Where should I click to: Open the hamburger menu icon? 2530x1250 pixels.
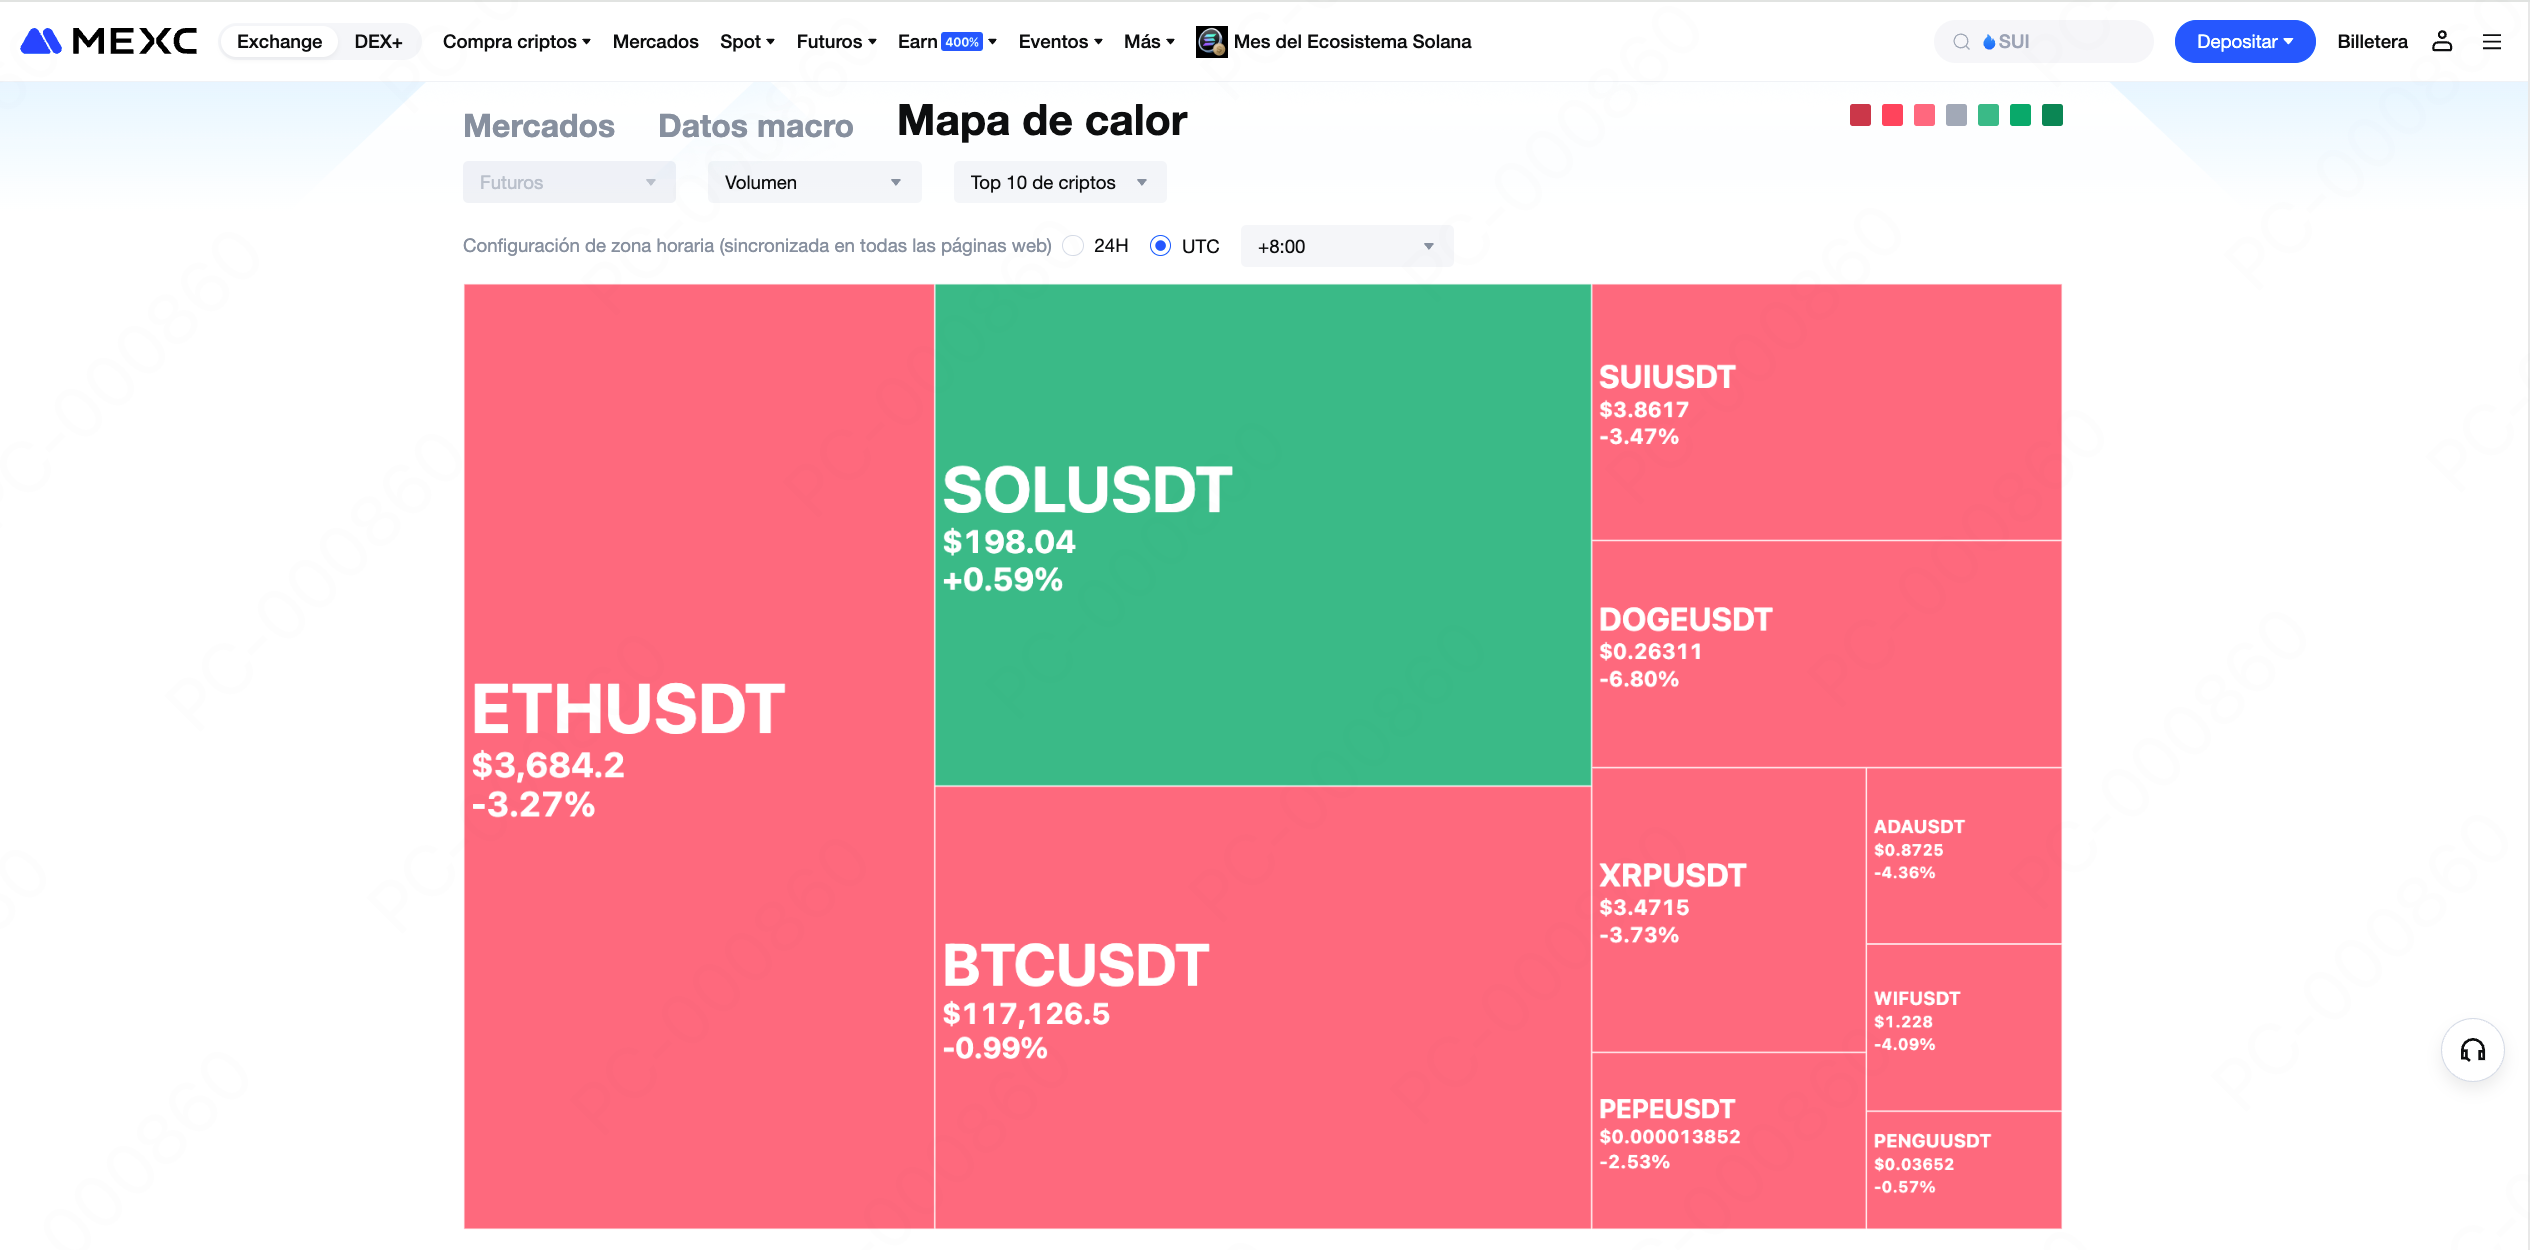coord(2491,41)
